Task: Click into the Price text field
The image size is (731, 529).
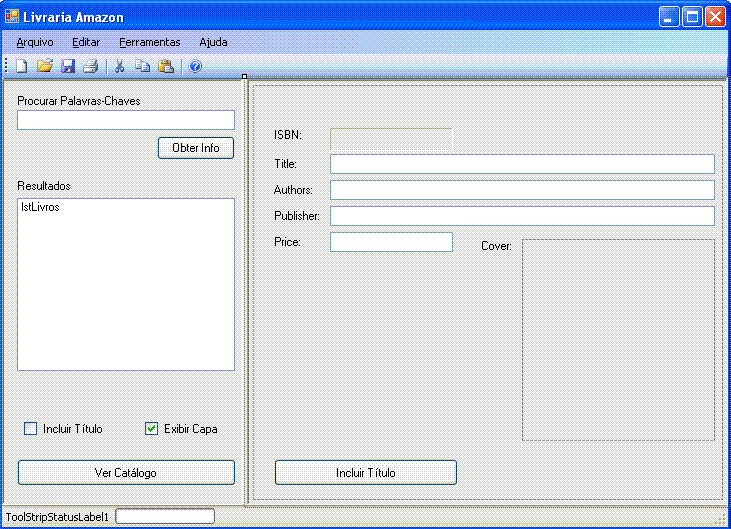Action: point(391,242)
